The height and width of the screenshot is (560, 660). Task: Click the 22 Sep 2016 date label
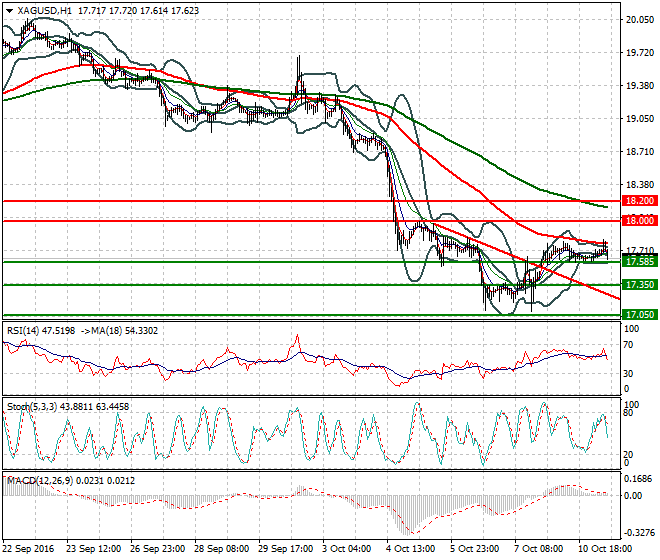(x=29, y=549)
